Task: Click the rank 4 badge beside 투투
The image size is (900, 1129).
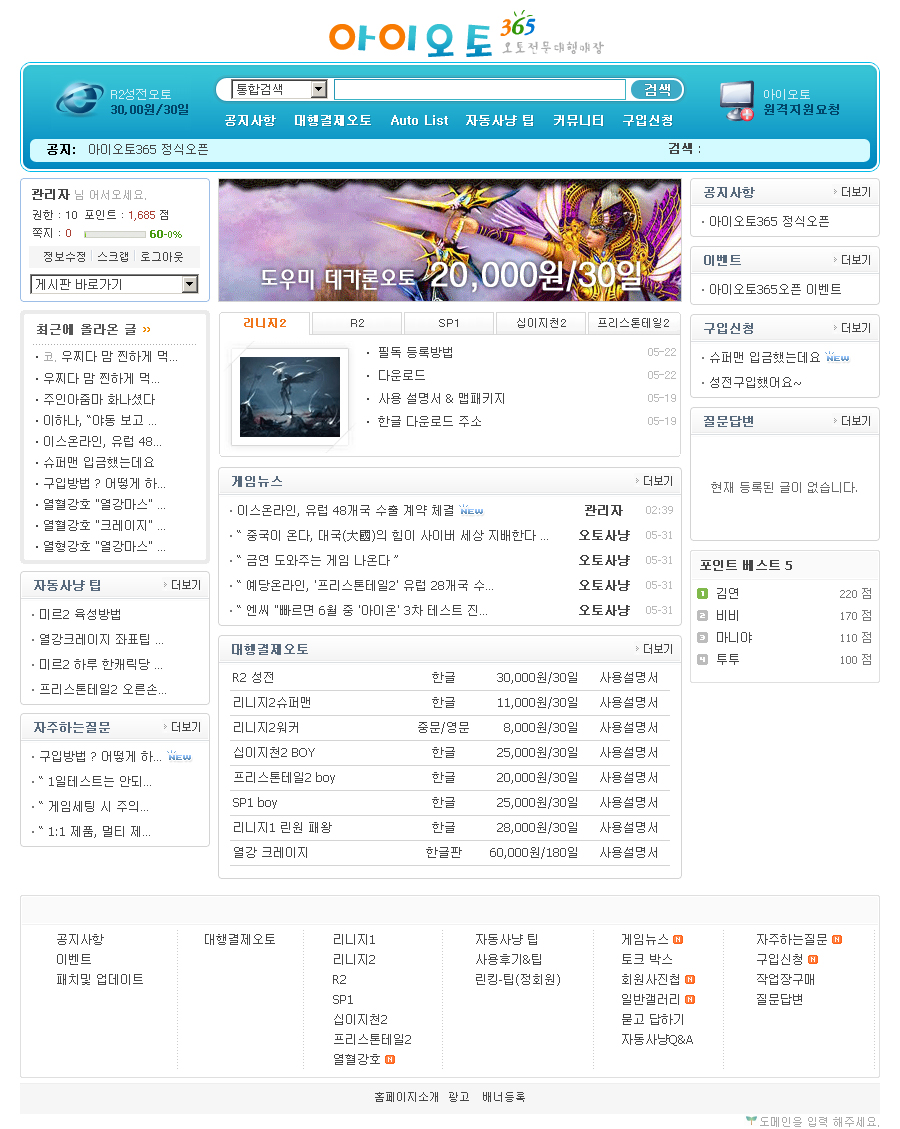Action: coord(703,659)
